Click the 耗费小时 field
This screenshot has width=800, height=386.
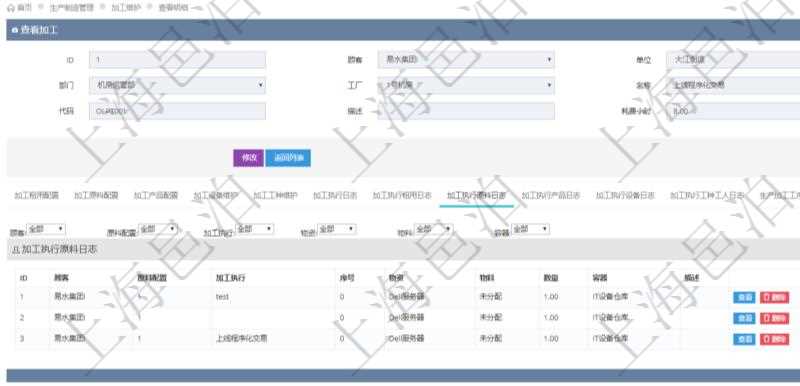[733, 111]
